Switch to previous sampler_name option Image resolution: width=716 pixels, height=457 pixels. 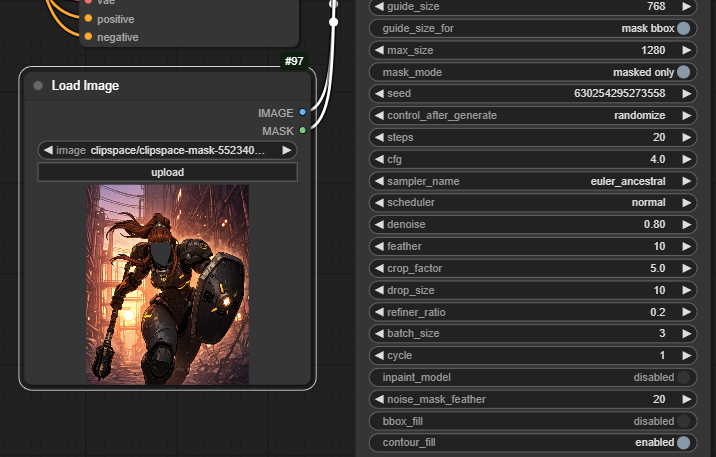pyautogui.click(x=379, y=181)
